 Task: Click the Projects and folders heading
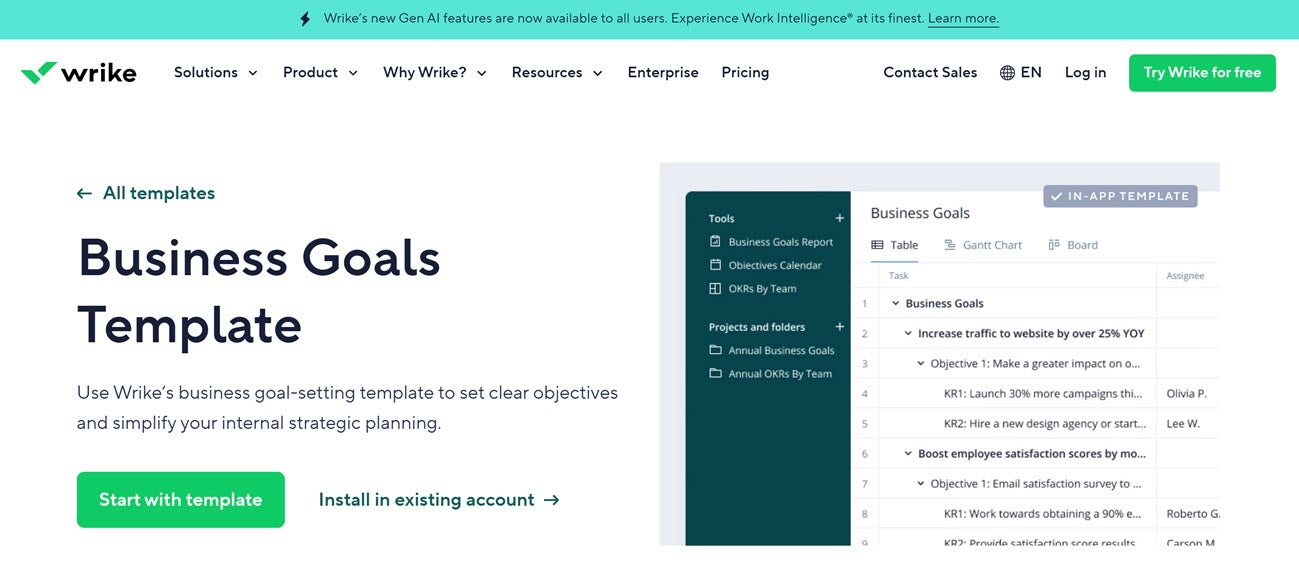(x=757, y=327)
